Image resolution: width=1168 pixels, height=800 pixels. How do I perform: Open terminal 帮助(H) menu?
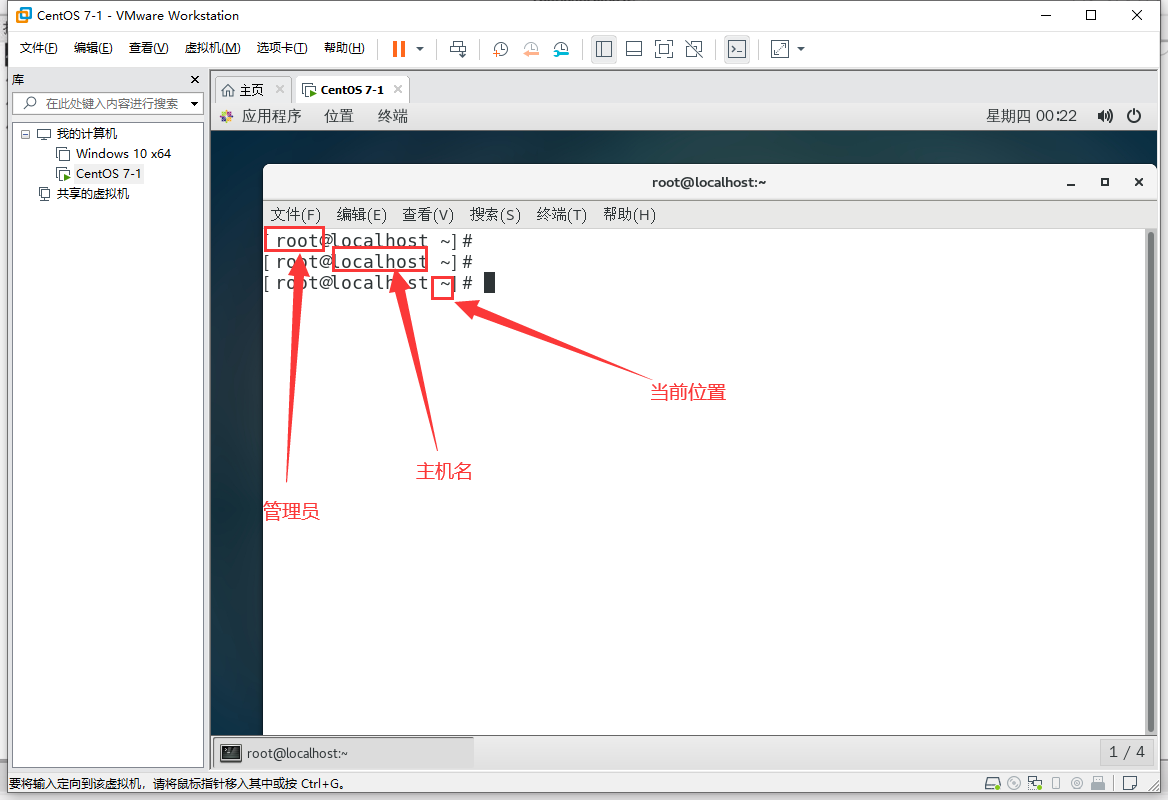[629, 215]
